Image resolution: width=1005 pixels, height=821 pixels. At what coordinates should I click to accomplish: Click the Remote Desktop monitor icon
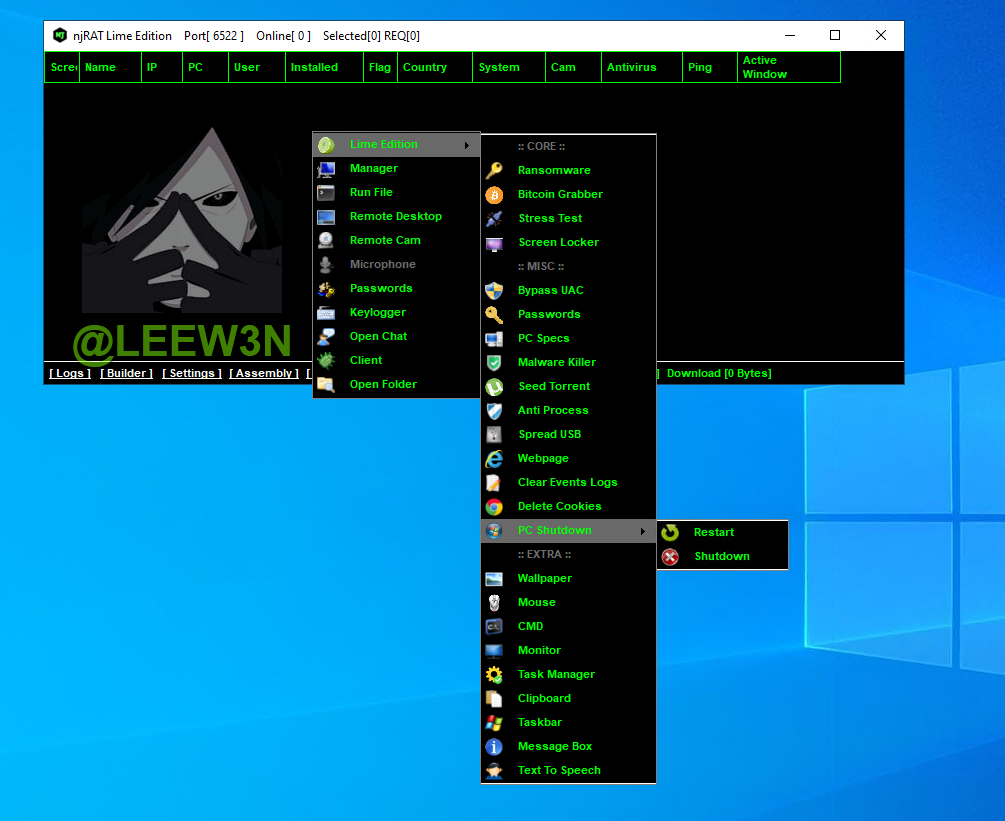point(326,217)
